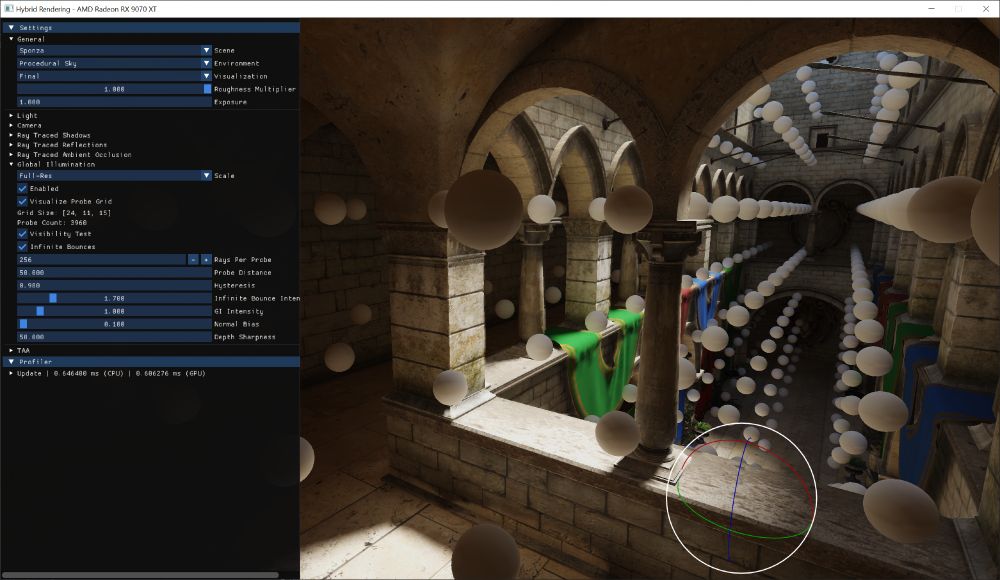This screenshot has width=1000, height=580.
Task: Disable the Infinite Bounces checkbox
Action: pos(22,247)
